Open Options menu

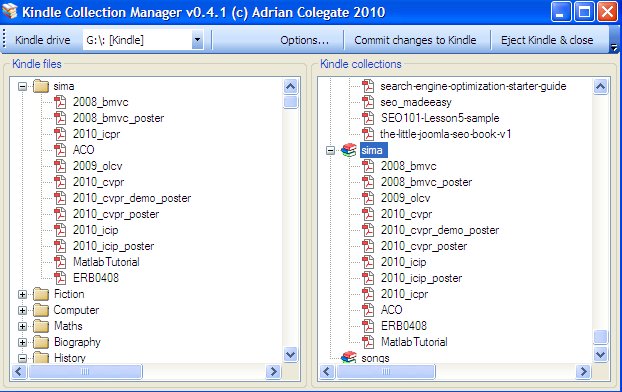(x=304, y=40)
